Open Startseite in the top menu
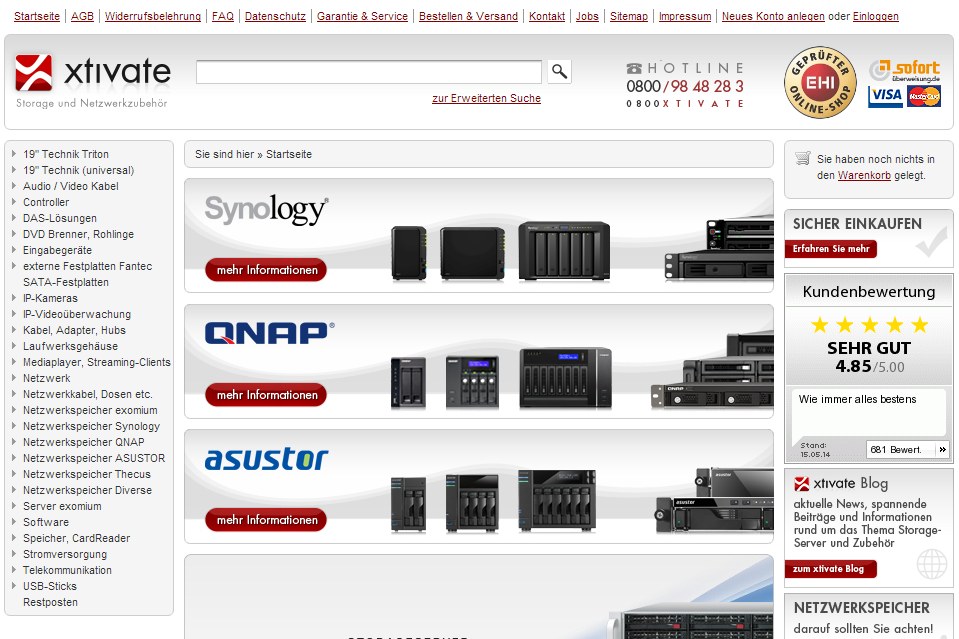Screen dimensions: 959x639 [37, 17]
